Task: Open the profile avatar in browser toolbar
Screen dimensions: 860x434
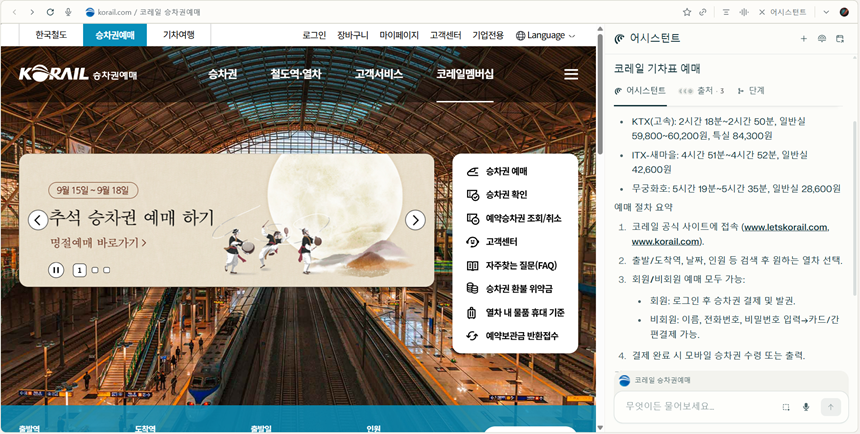Action: [844, 12]
